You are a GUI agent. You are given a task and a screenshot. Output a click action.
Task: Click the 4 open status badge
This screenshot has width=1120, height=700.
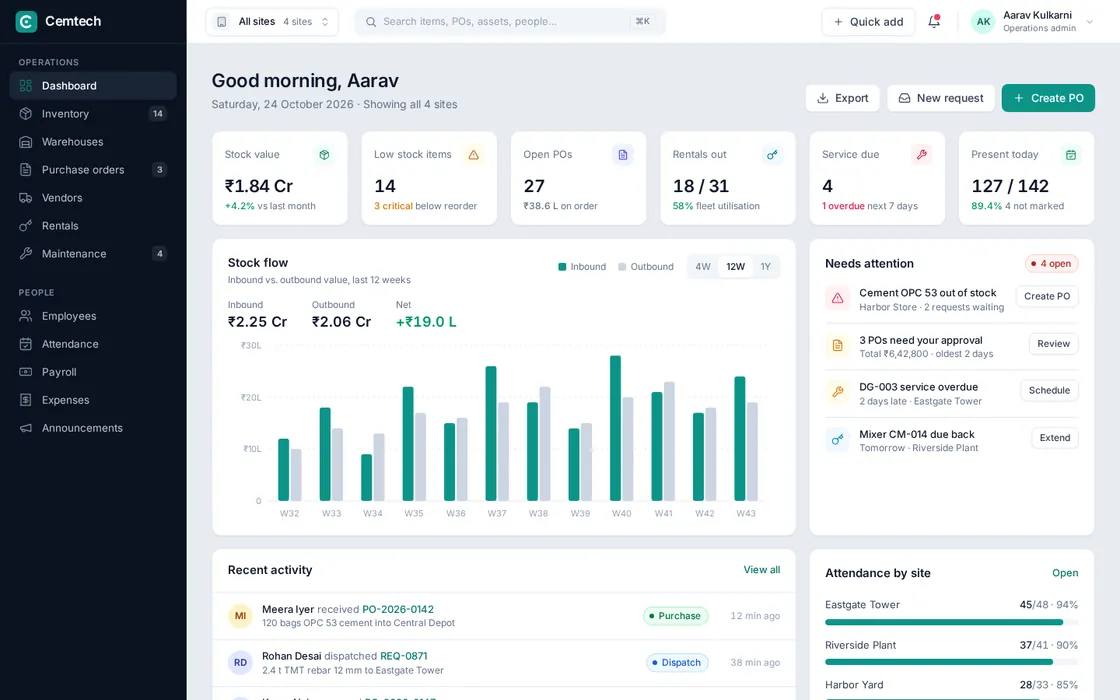1051,264
